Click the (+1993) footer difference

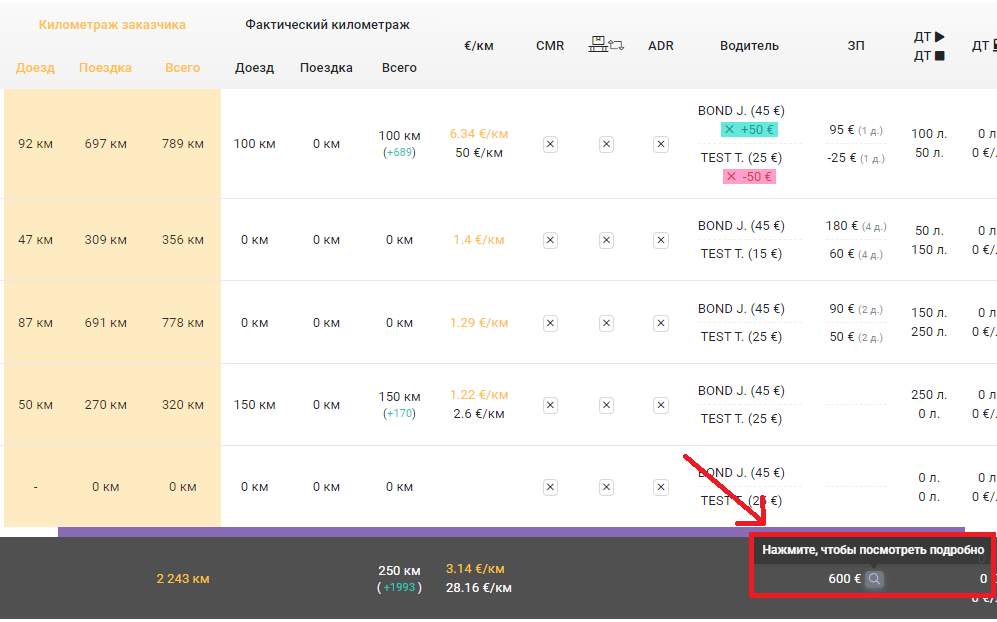pyautogui.click(x=399, y=588)
